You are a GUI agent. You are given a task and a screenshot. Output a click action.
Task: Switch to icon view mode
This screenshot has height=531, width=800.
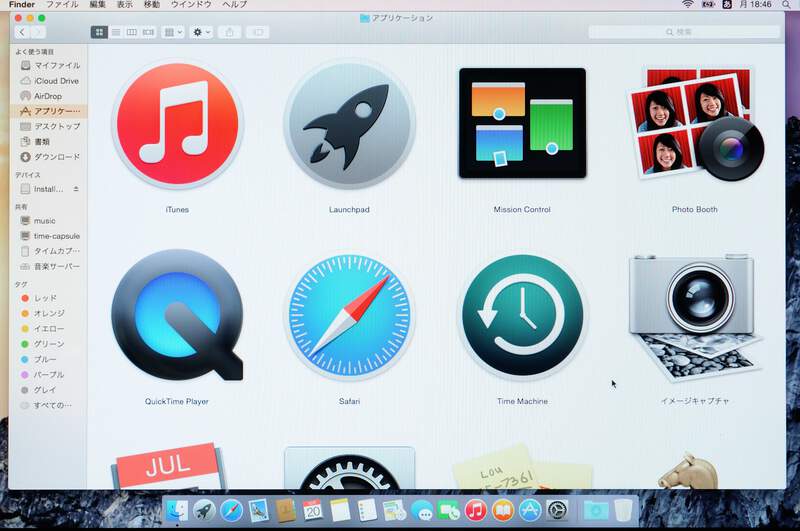click(99, 32)
